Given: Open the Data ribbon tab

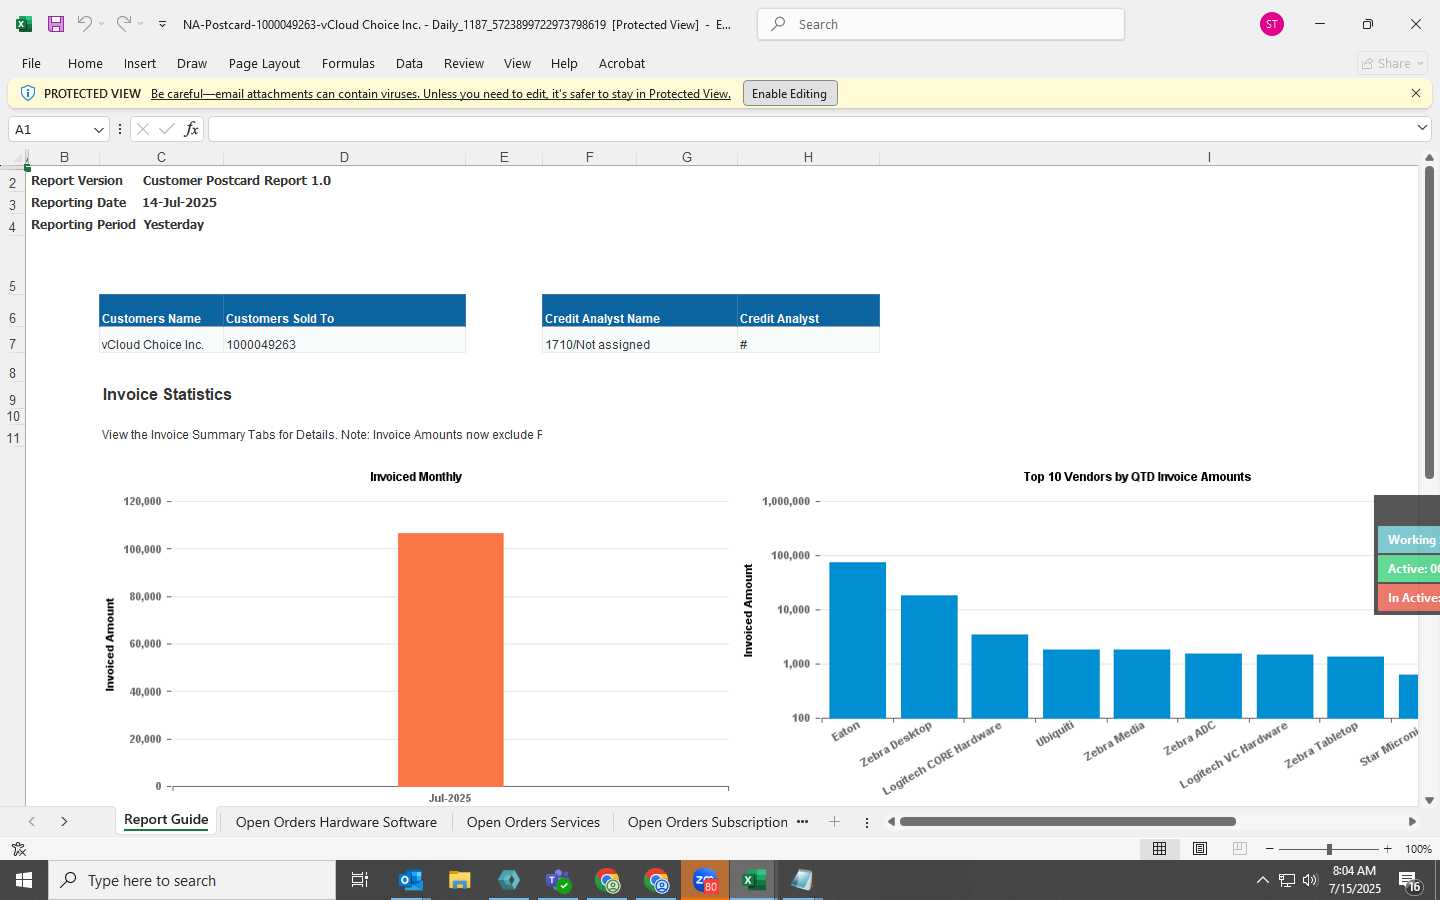Looking at the screenshot, I should pyautogui.click(x=409, y=63).
